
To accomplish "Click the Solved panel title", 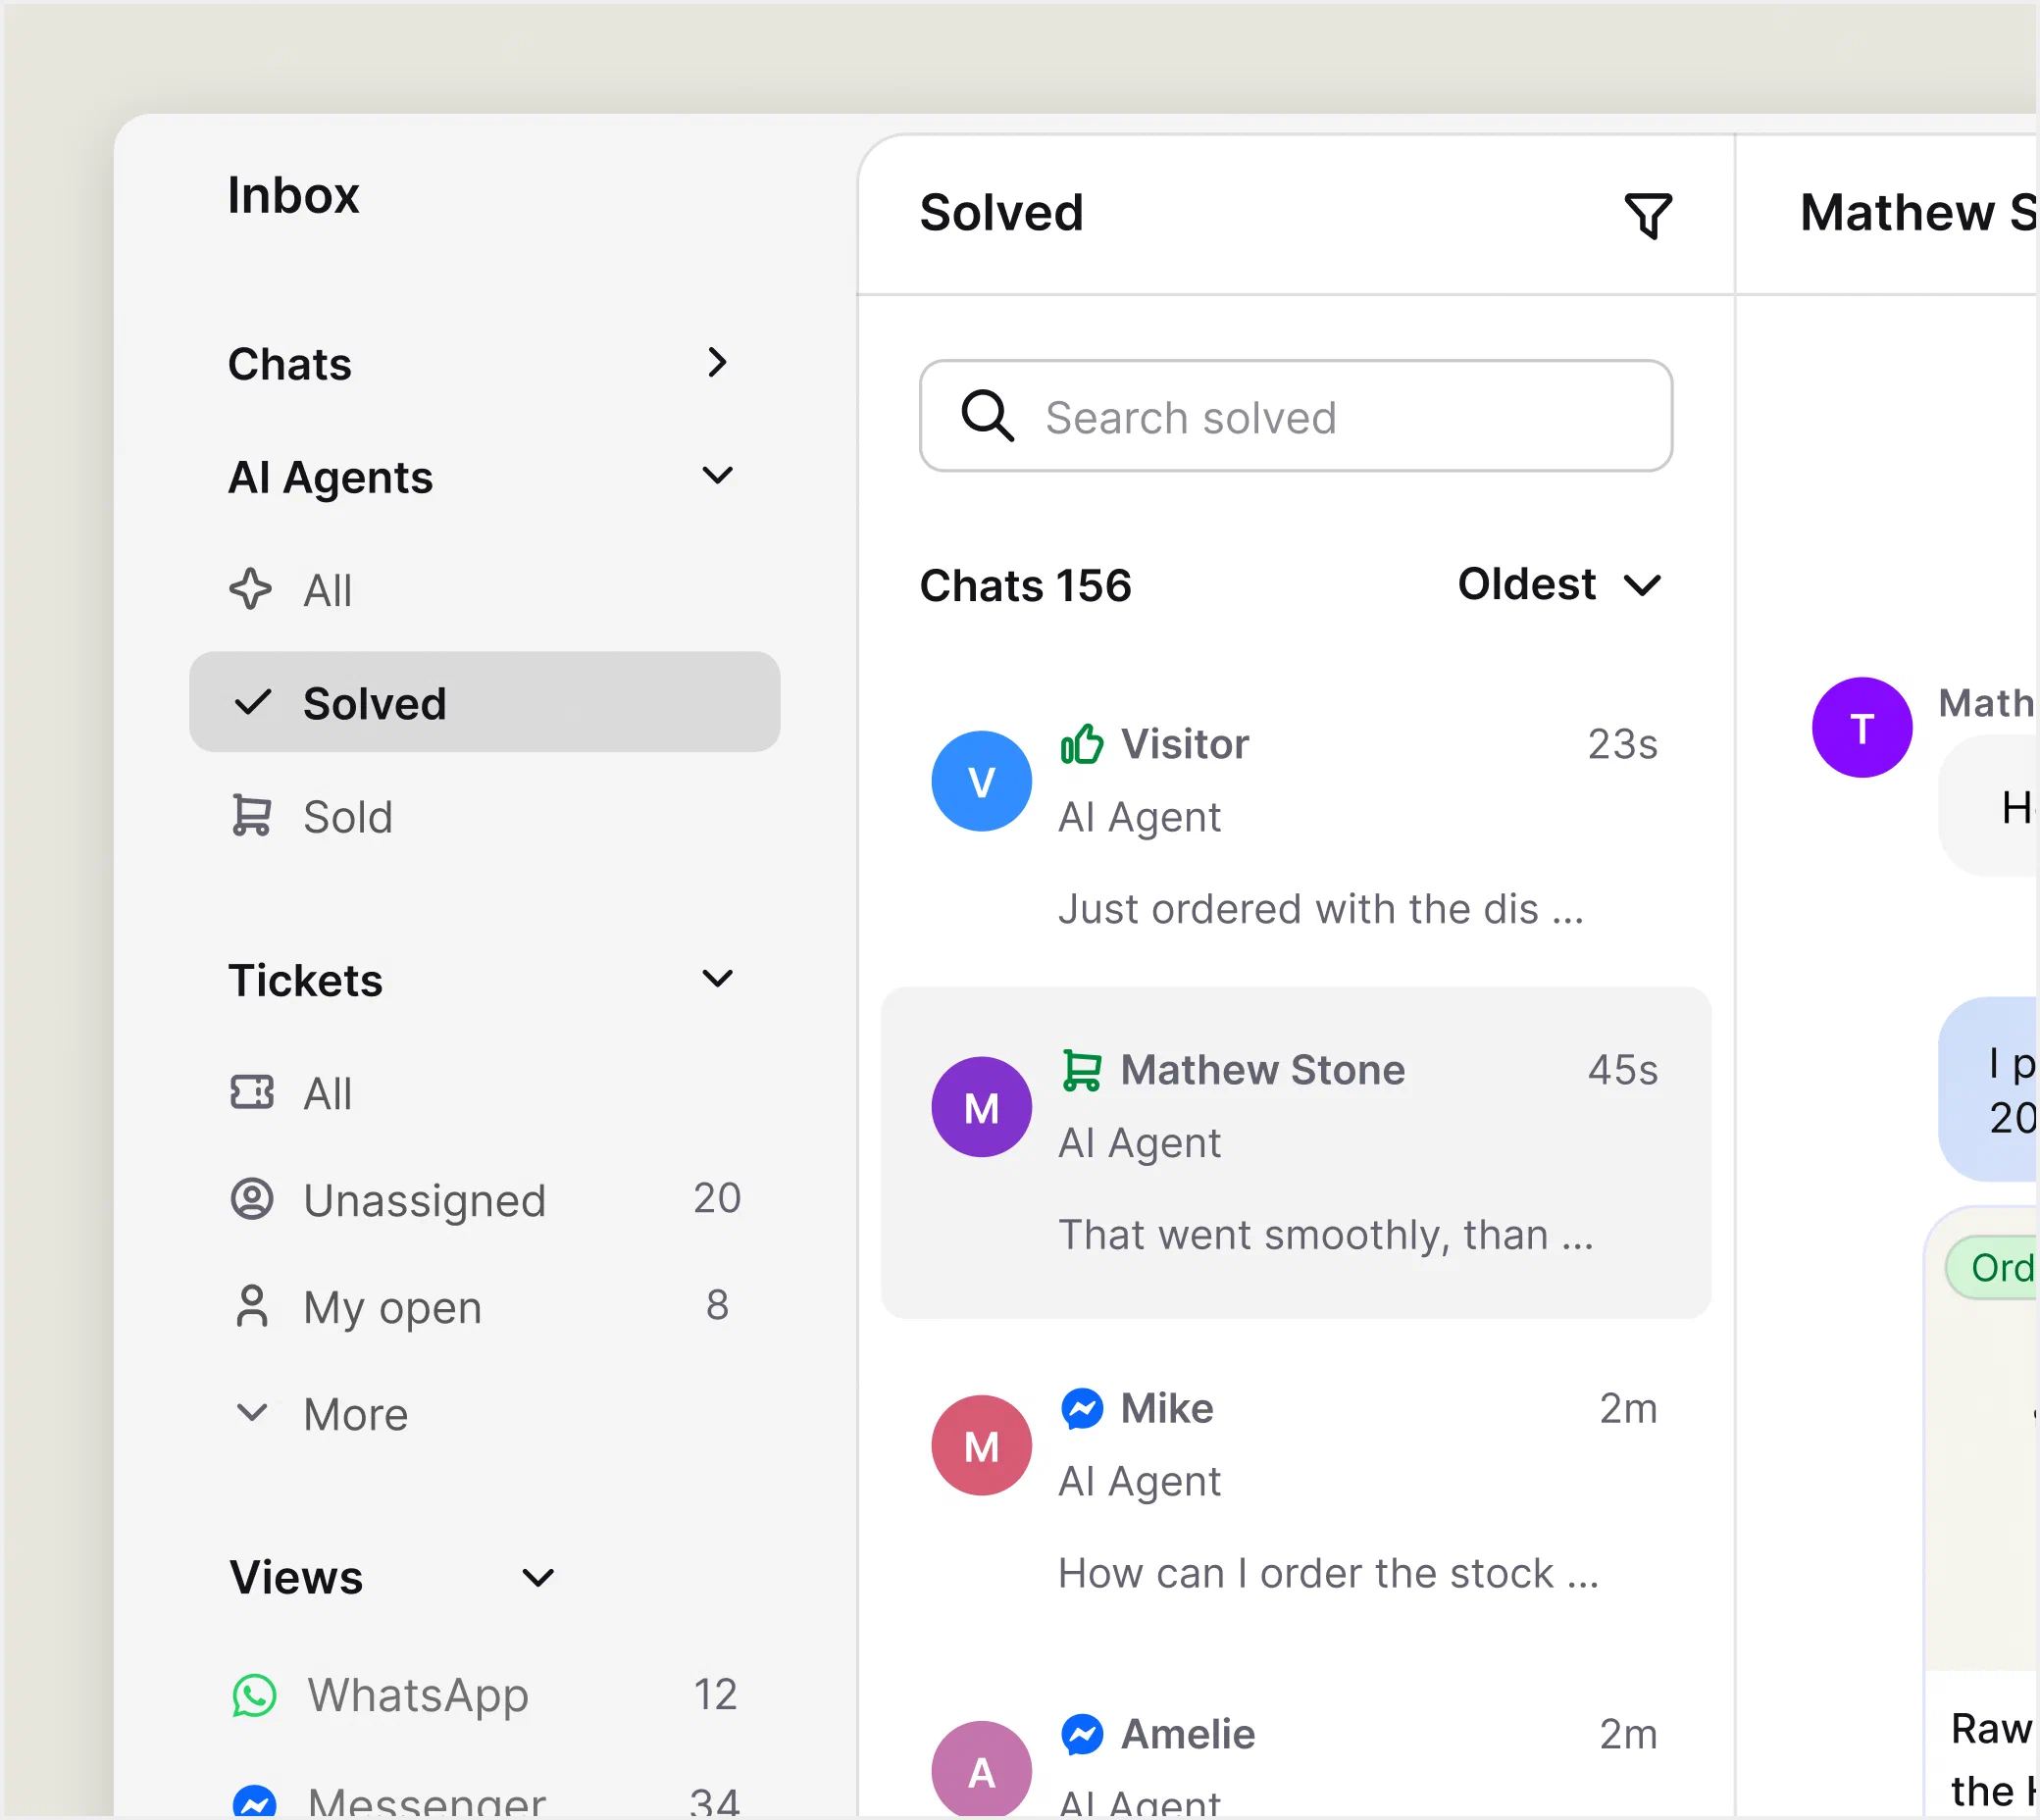I will (x=1001, y=213).
